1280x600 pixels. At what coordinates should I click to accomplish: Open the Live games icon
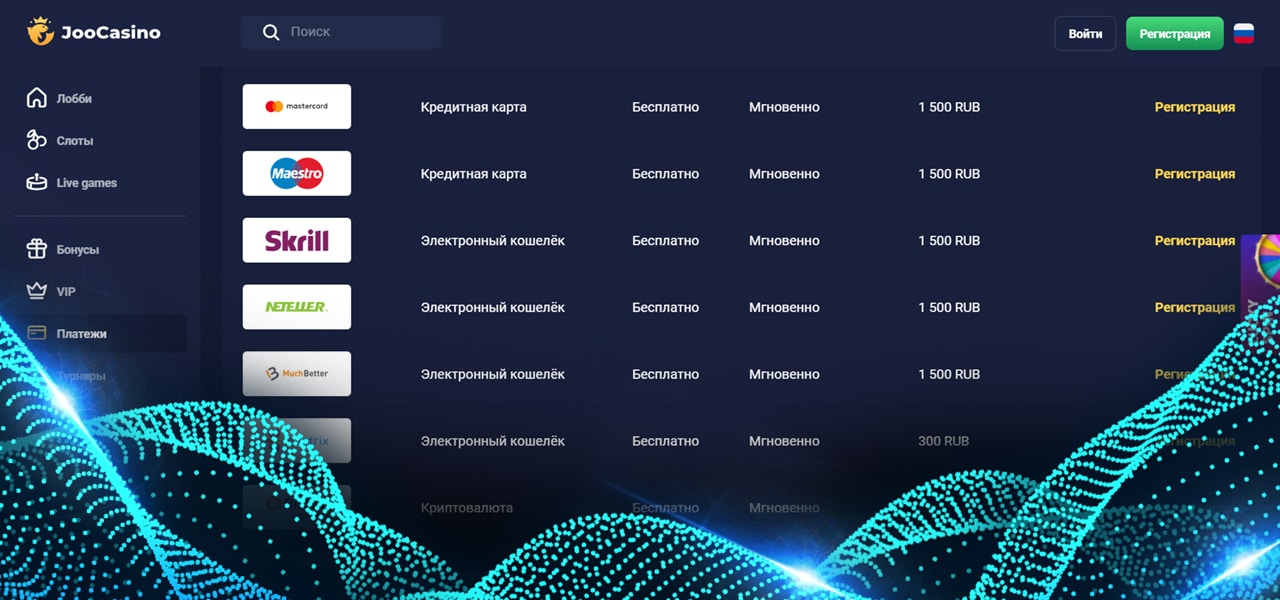click(x=35, y=182)
